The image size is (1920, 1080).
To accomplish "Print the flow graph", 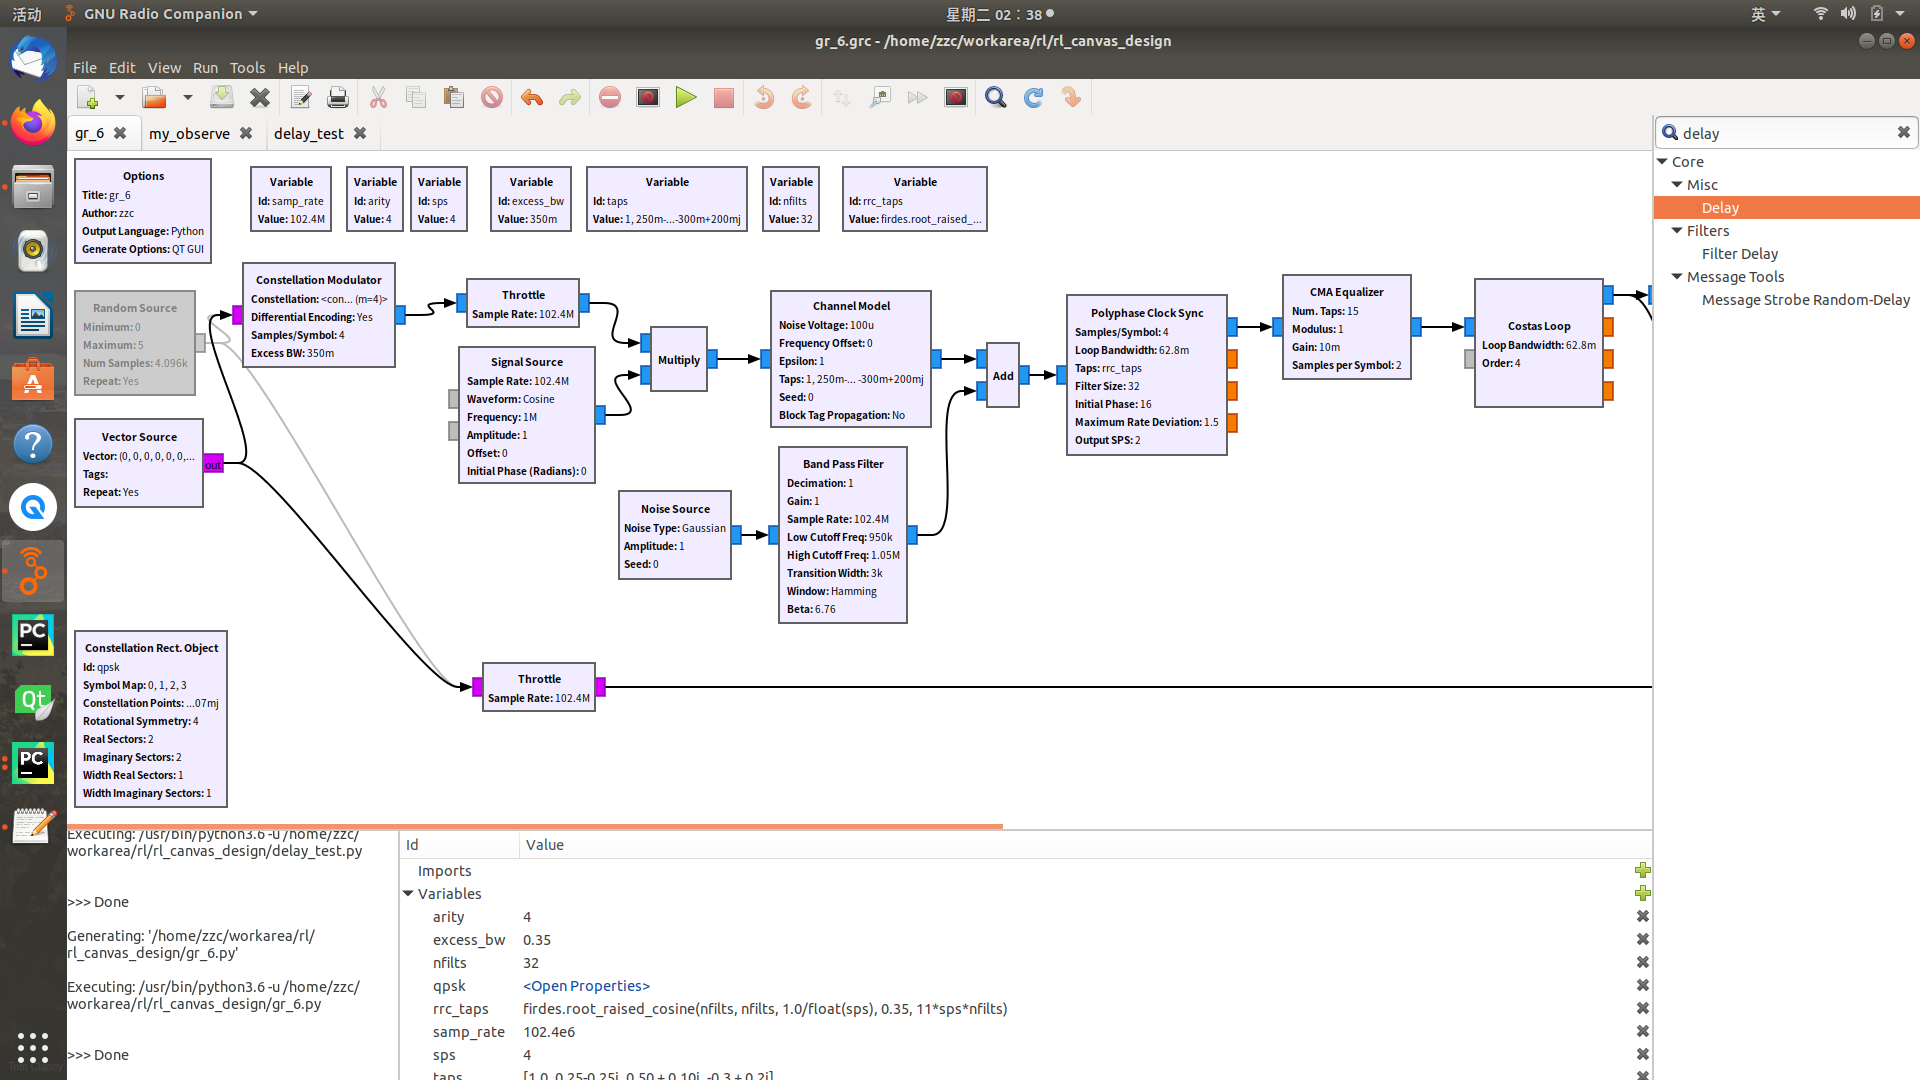I will point(338,97).
